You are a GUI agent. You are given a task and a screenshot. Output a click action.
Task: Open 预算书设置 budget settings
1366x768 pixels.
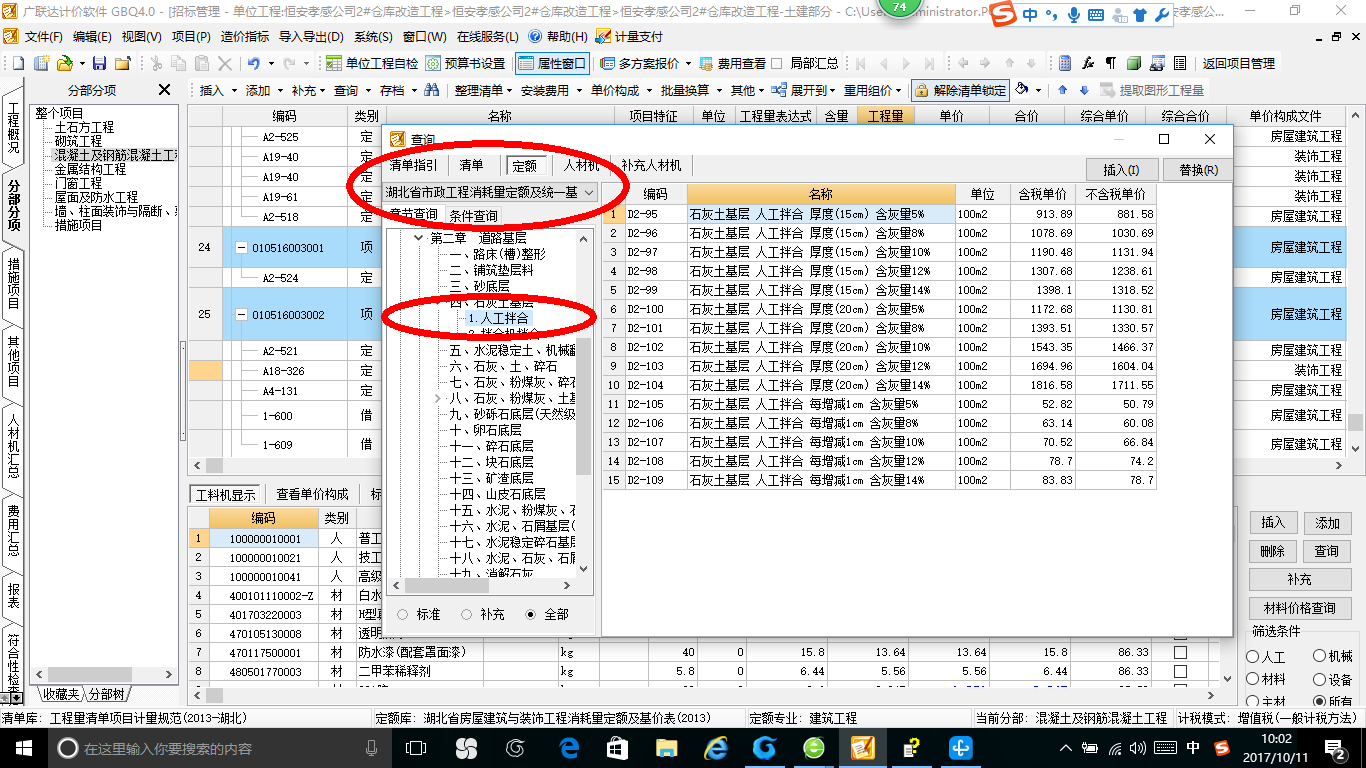point(466,63)
